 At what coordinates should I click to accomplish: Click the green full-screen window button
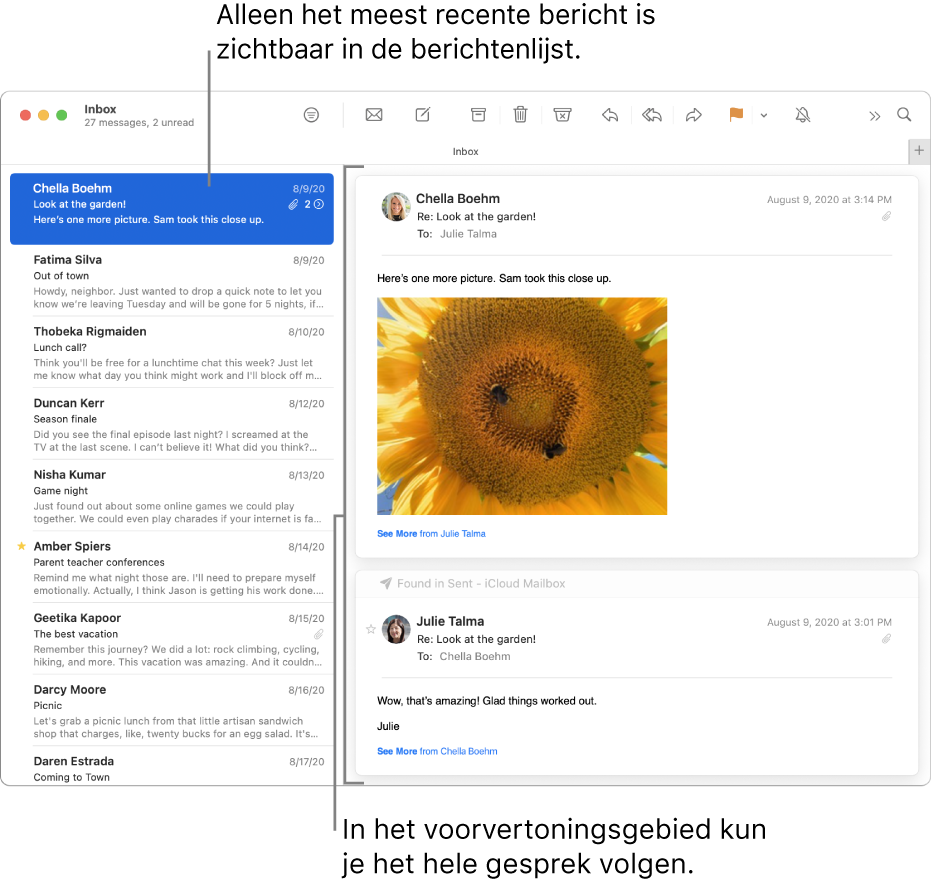pyautogui.click(x=62, y=115)
